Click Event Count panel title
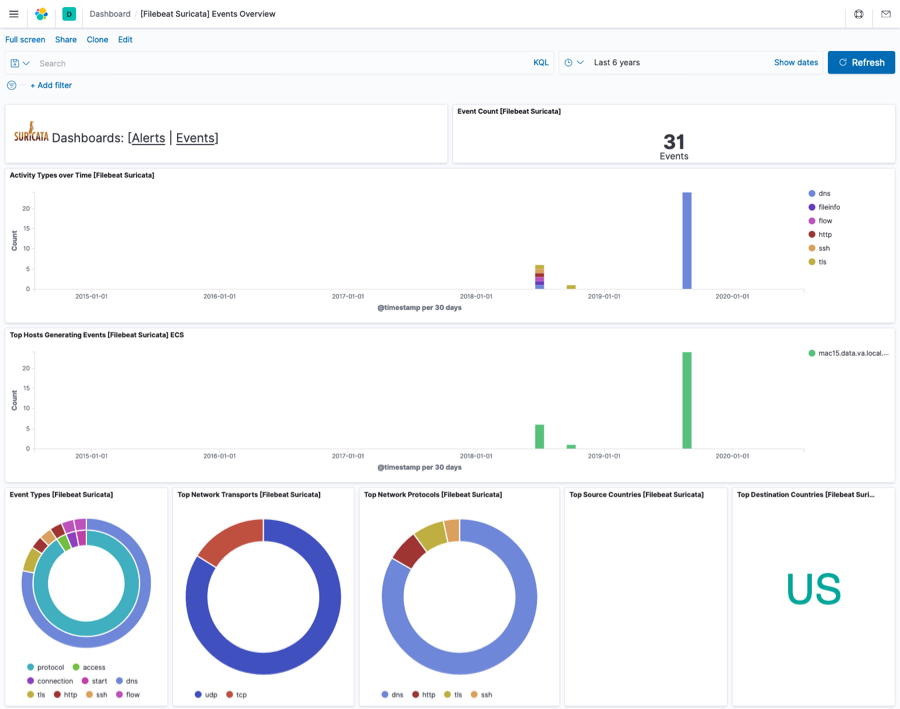900x709 pixels. pyautogui.click(x=509, y=111)
